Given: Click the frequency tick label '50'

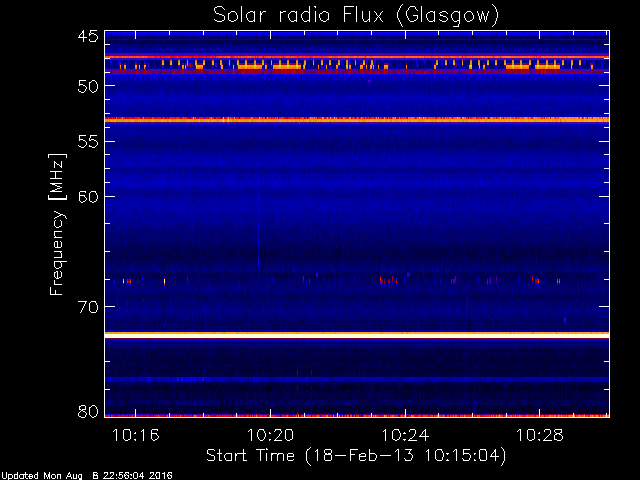Looking at the screenshot, I should coord(88,86).
